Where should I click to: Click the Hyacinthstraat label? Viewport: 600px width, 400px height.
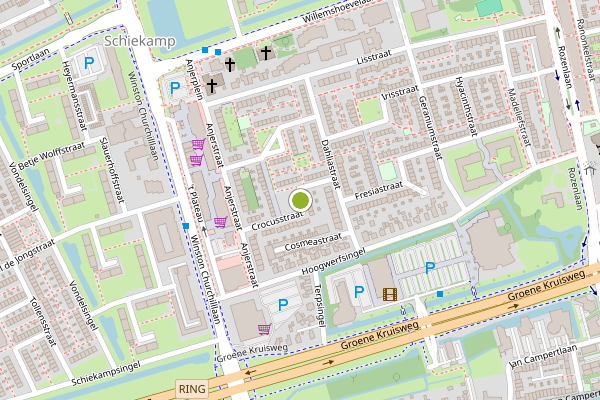pos(466,106)
